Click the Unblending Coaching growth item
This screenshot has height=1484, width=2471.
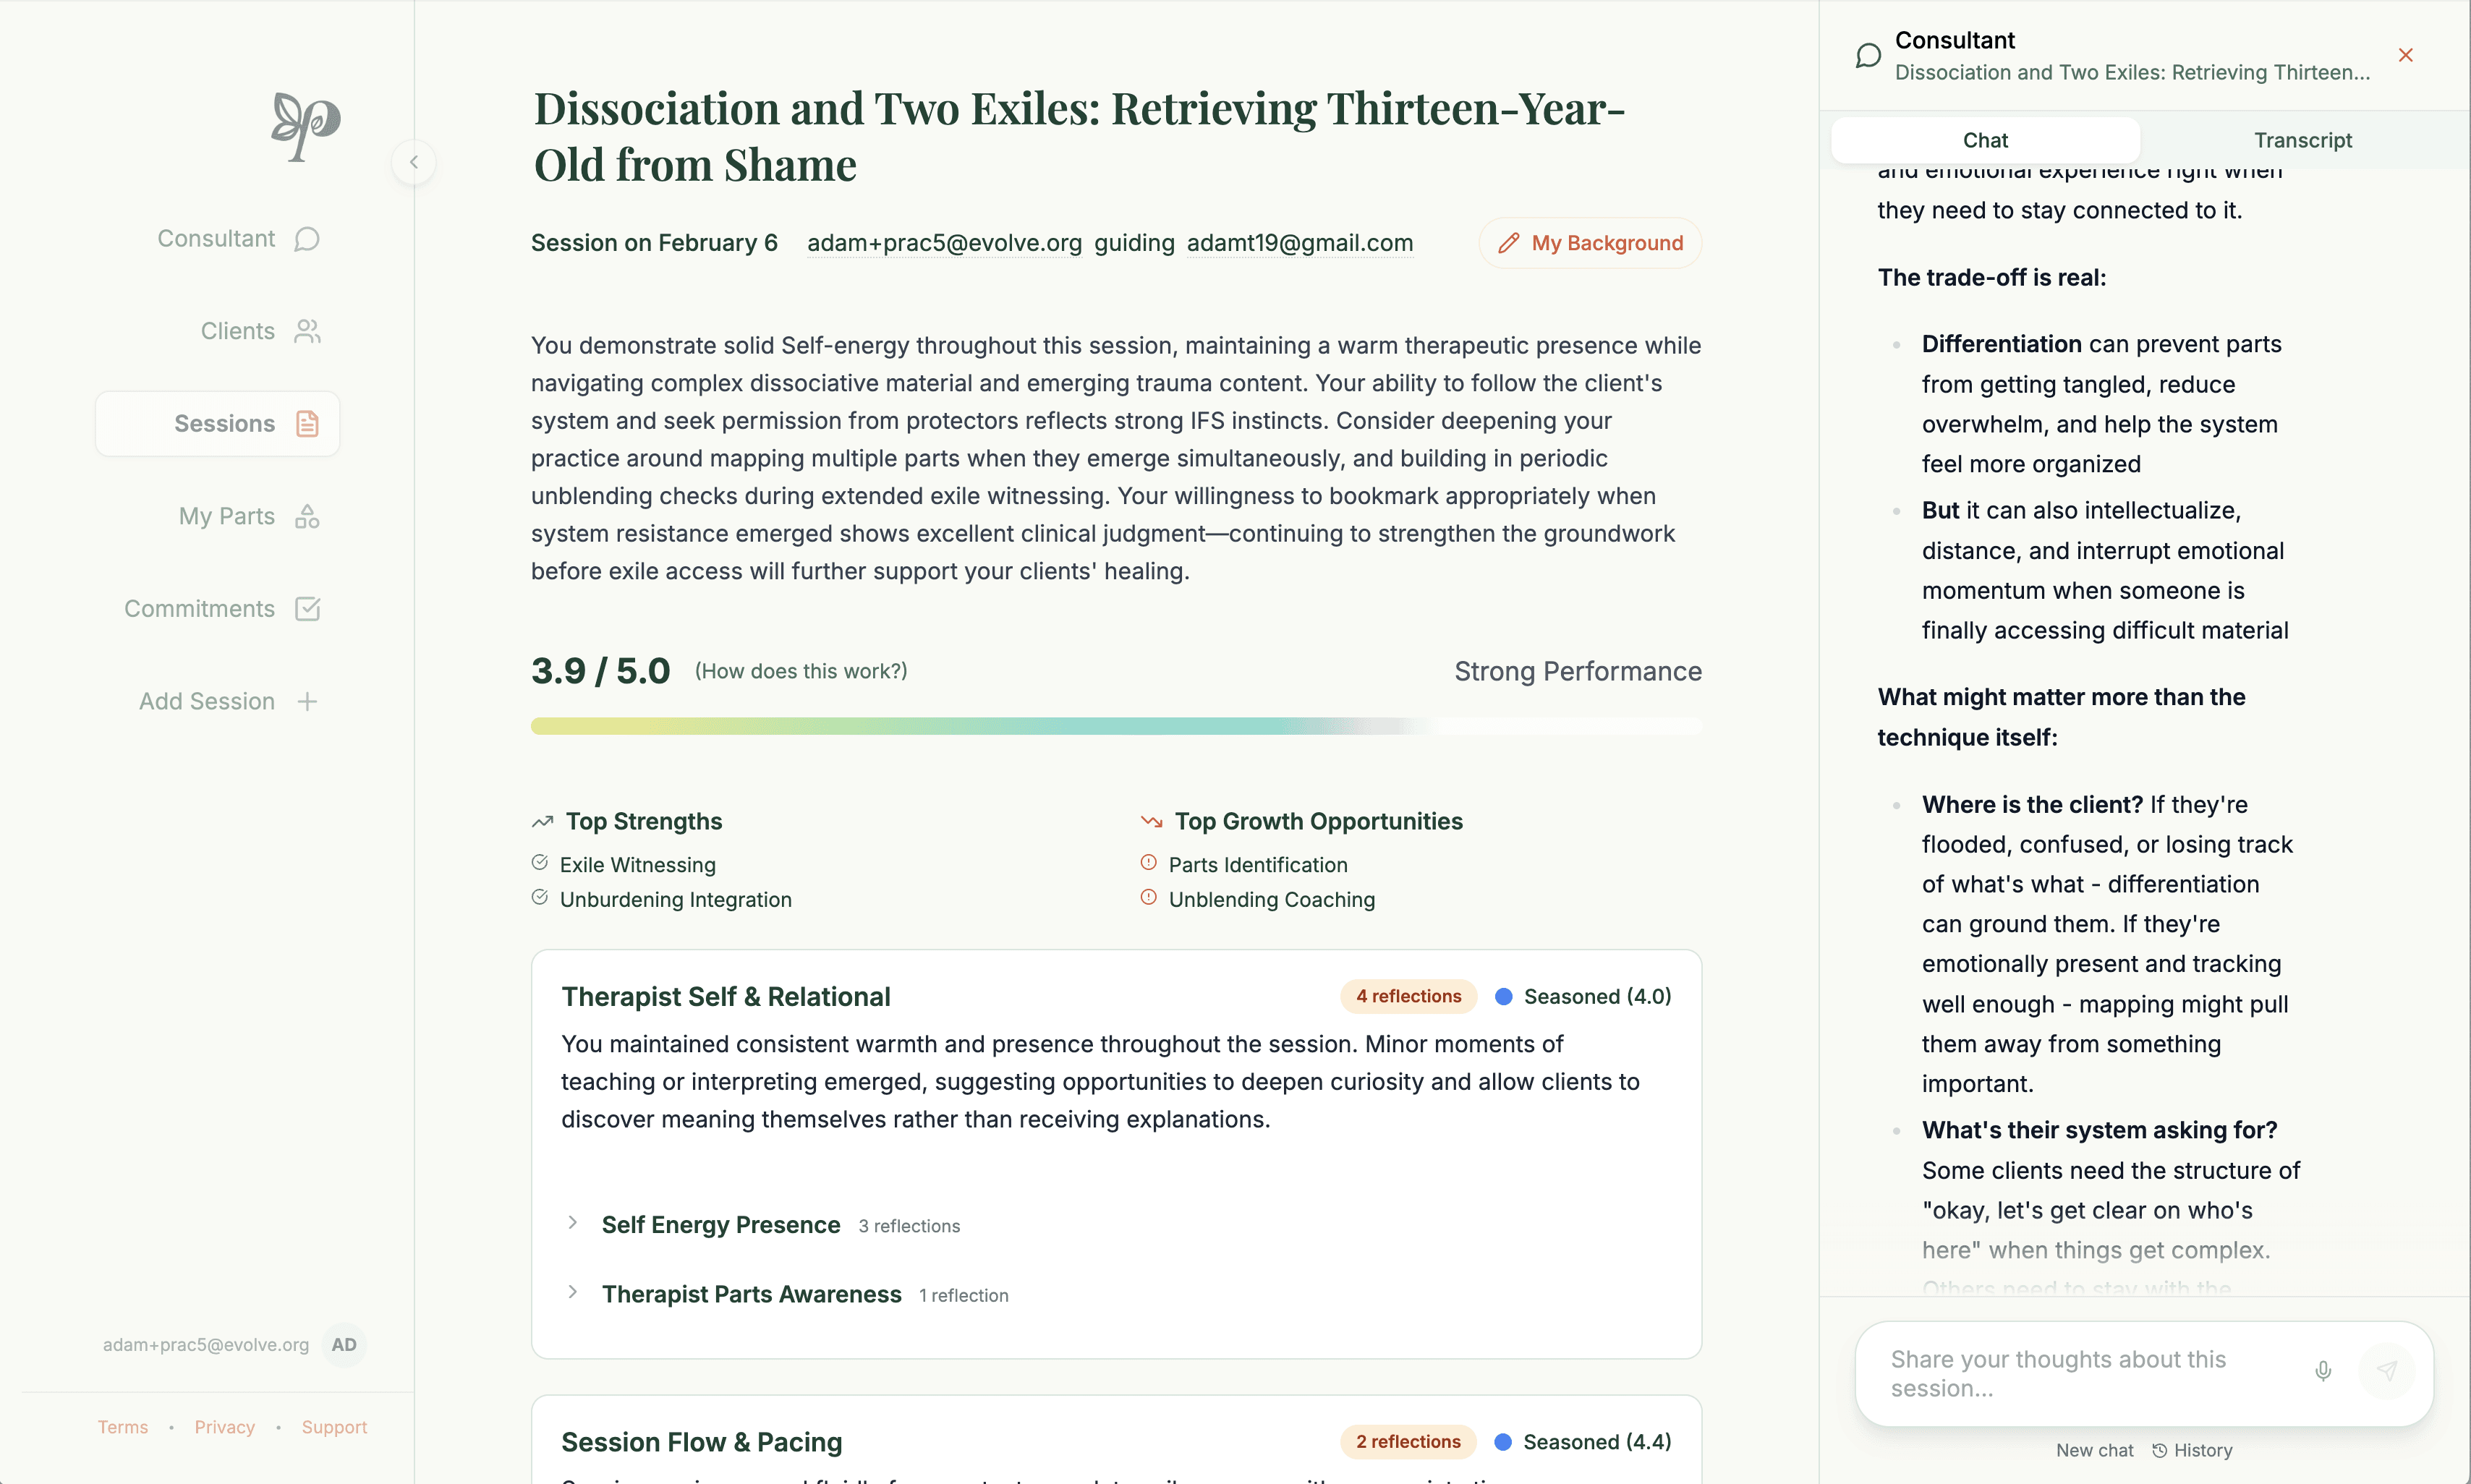point(1272,900)
